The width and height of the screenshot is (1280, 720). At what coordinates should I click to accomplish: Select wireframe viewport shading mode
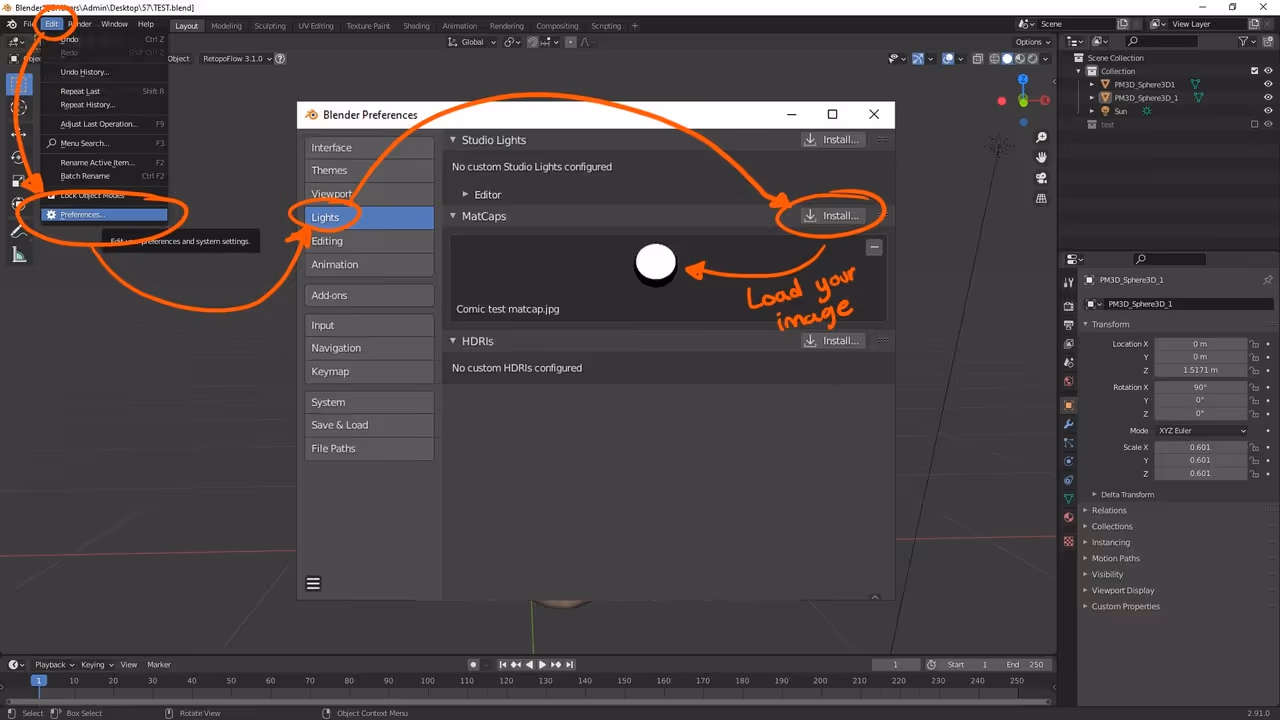(x=995, y=59)
